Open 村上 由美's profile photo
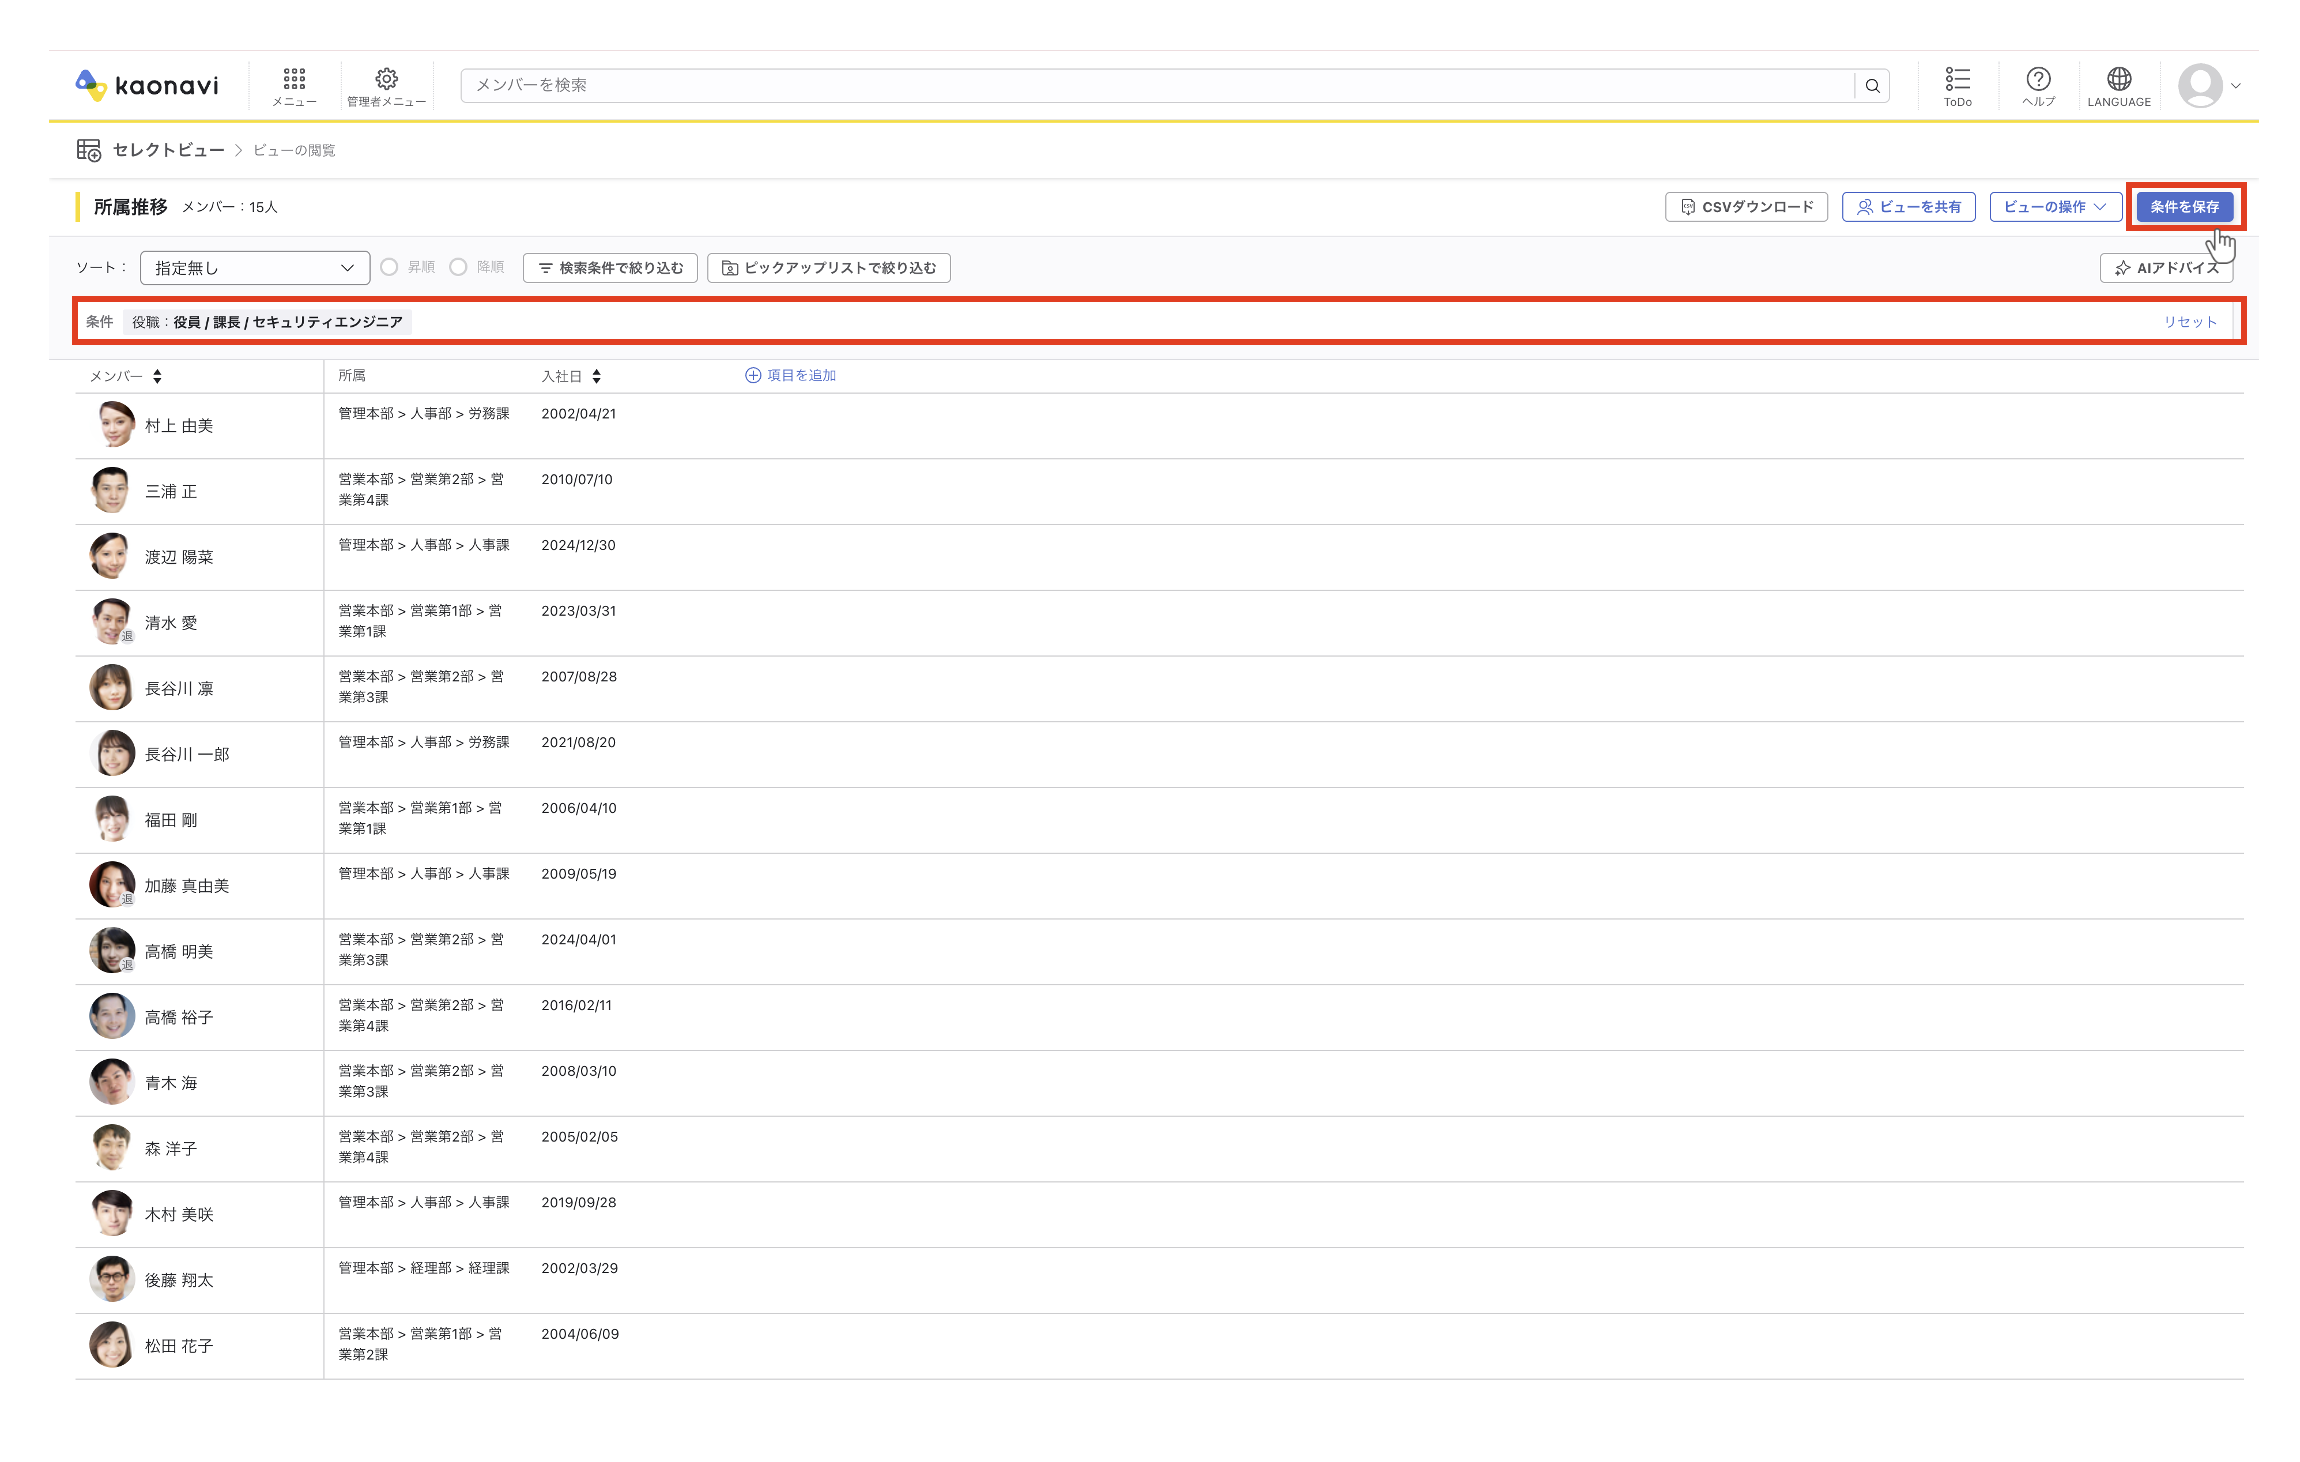Image resolution: width=2300 pixels, height=1462 pixels. click(x=113, y=425)
